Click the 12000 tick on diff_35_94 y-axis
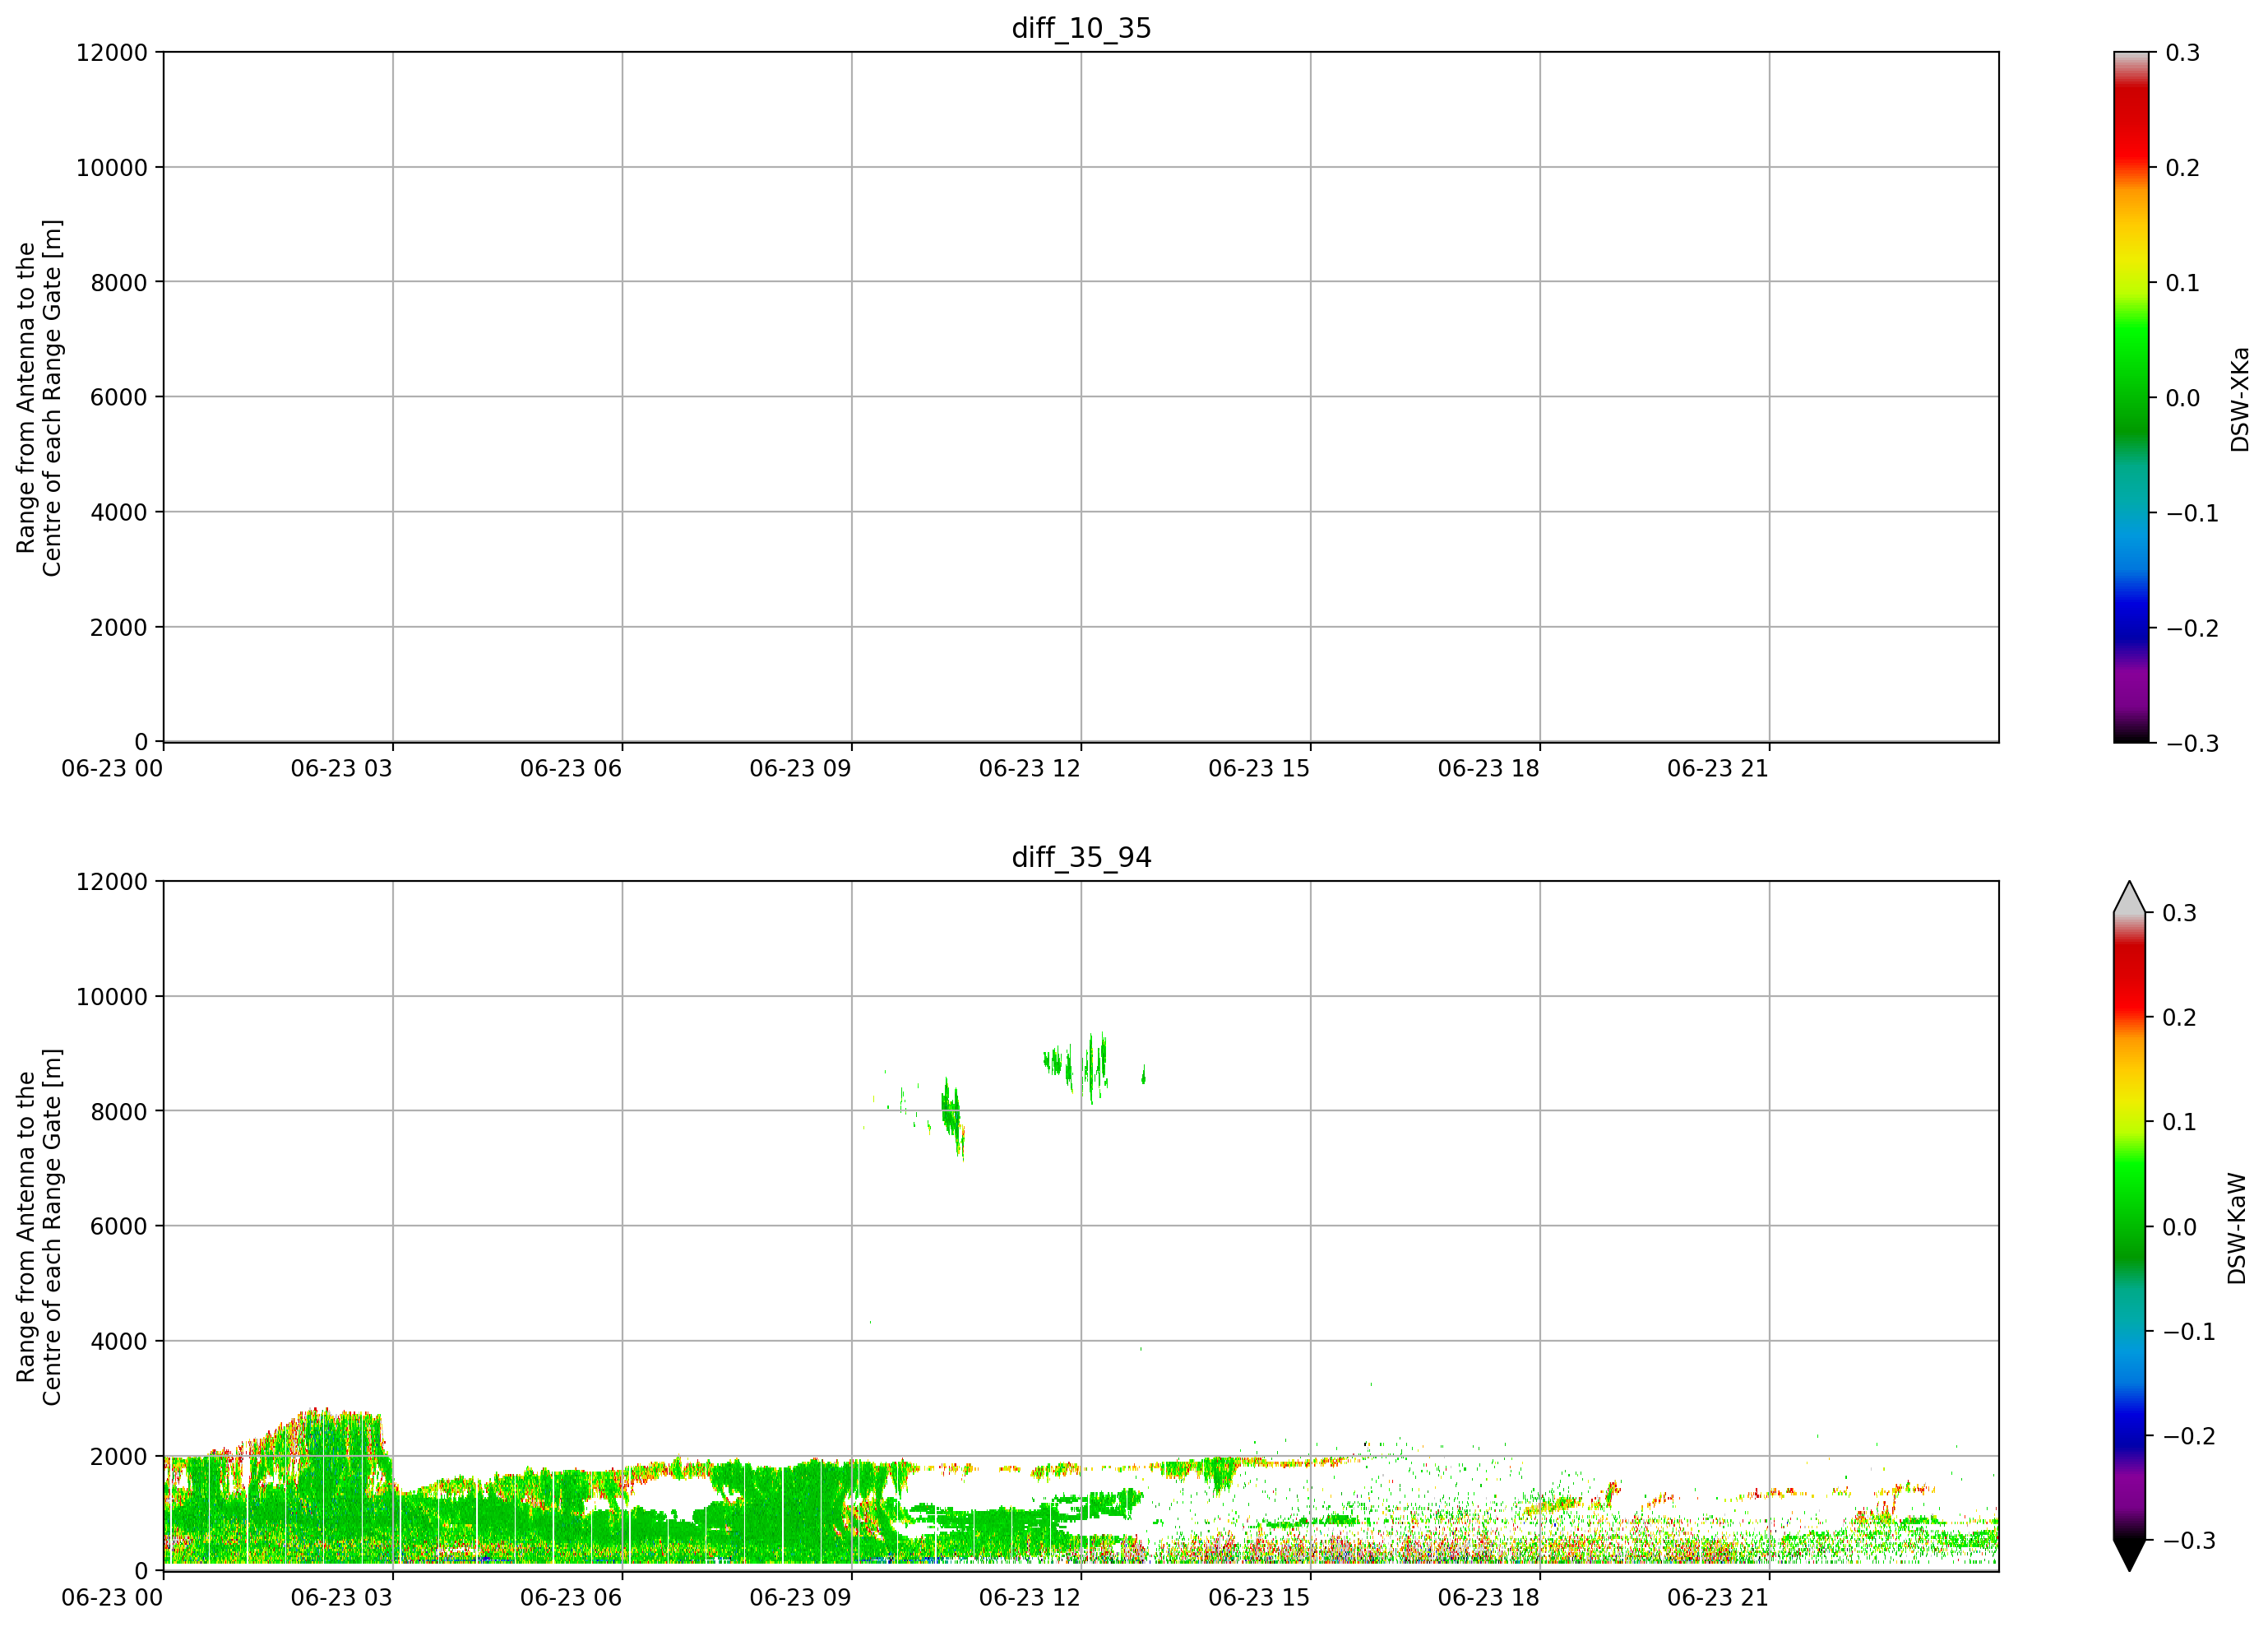Viewport: 2268px width, 1627px height. 112,882
